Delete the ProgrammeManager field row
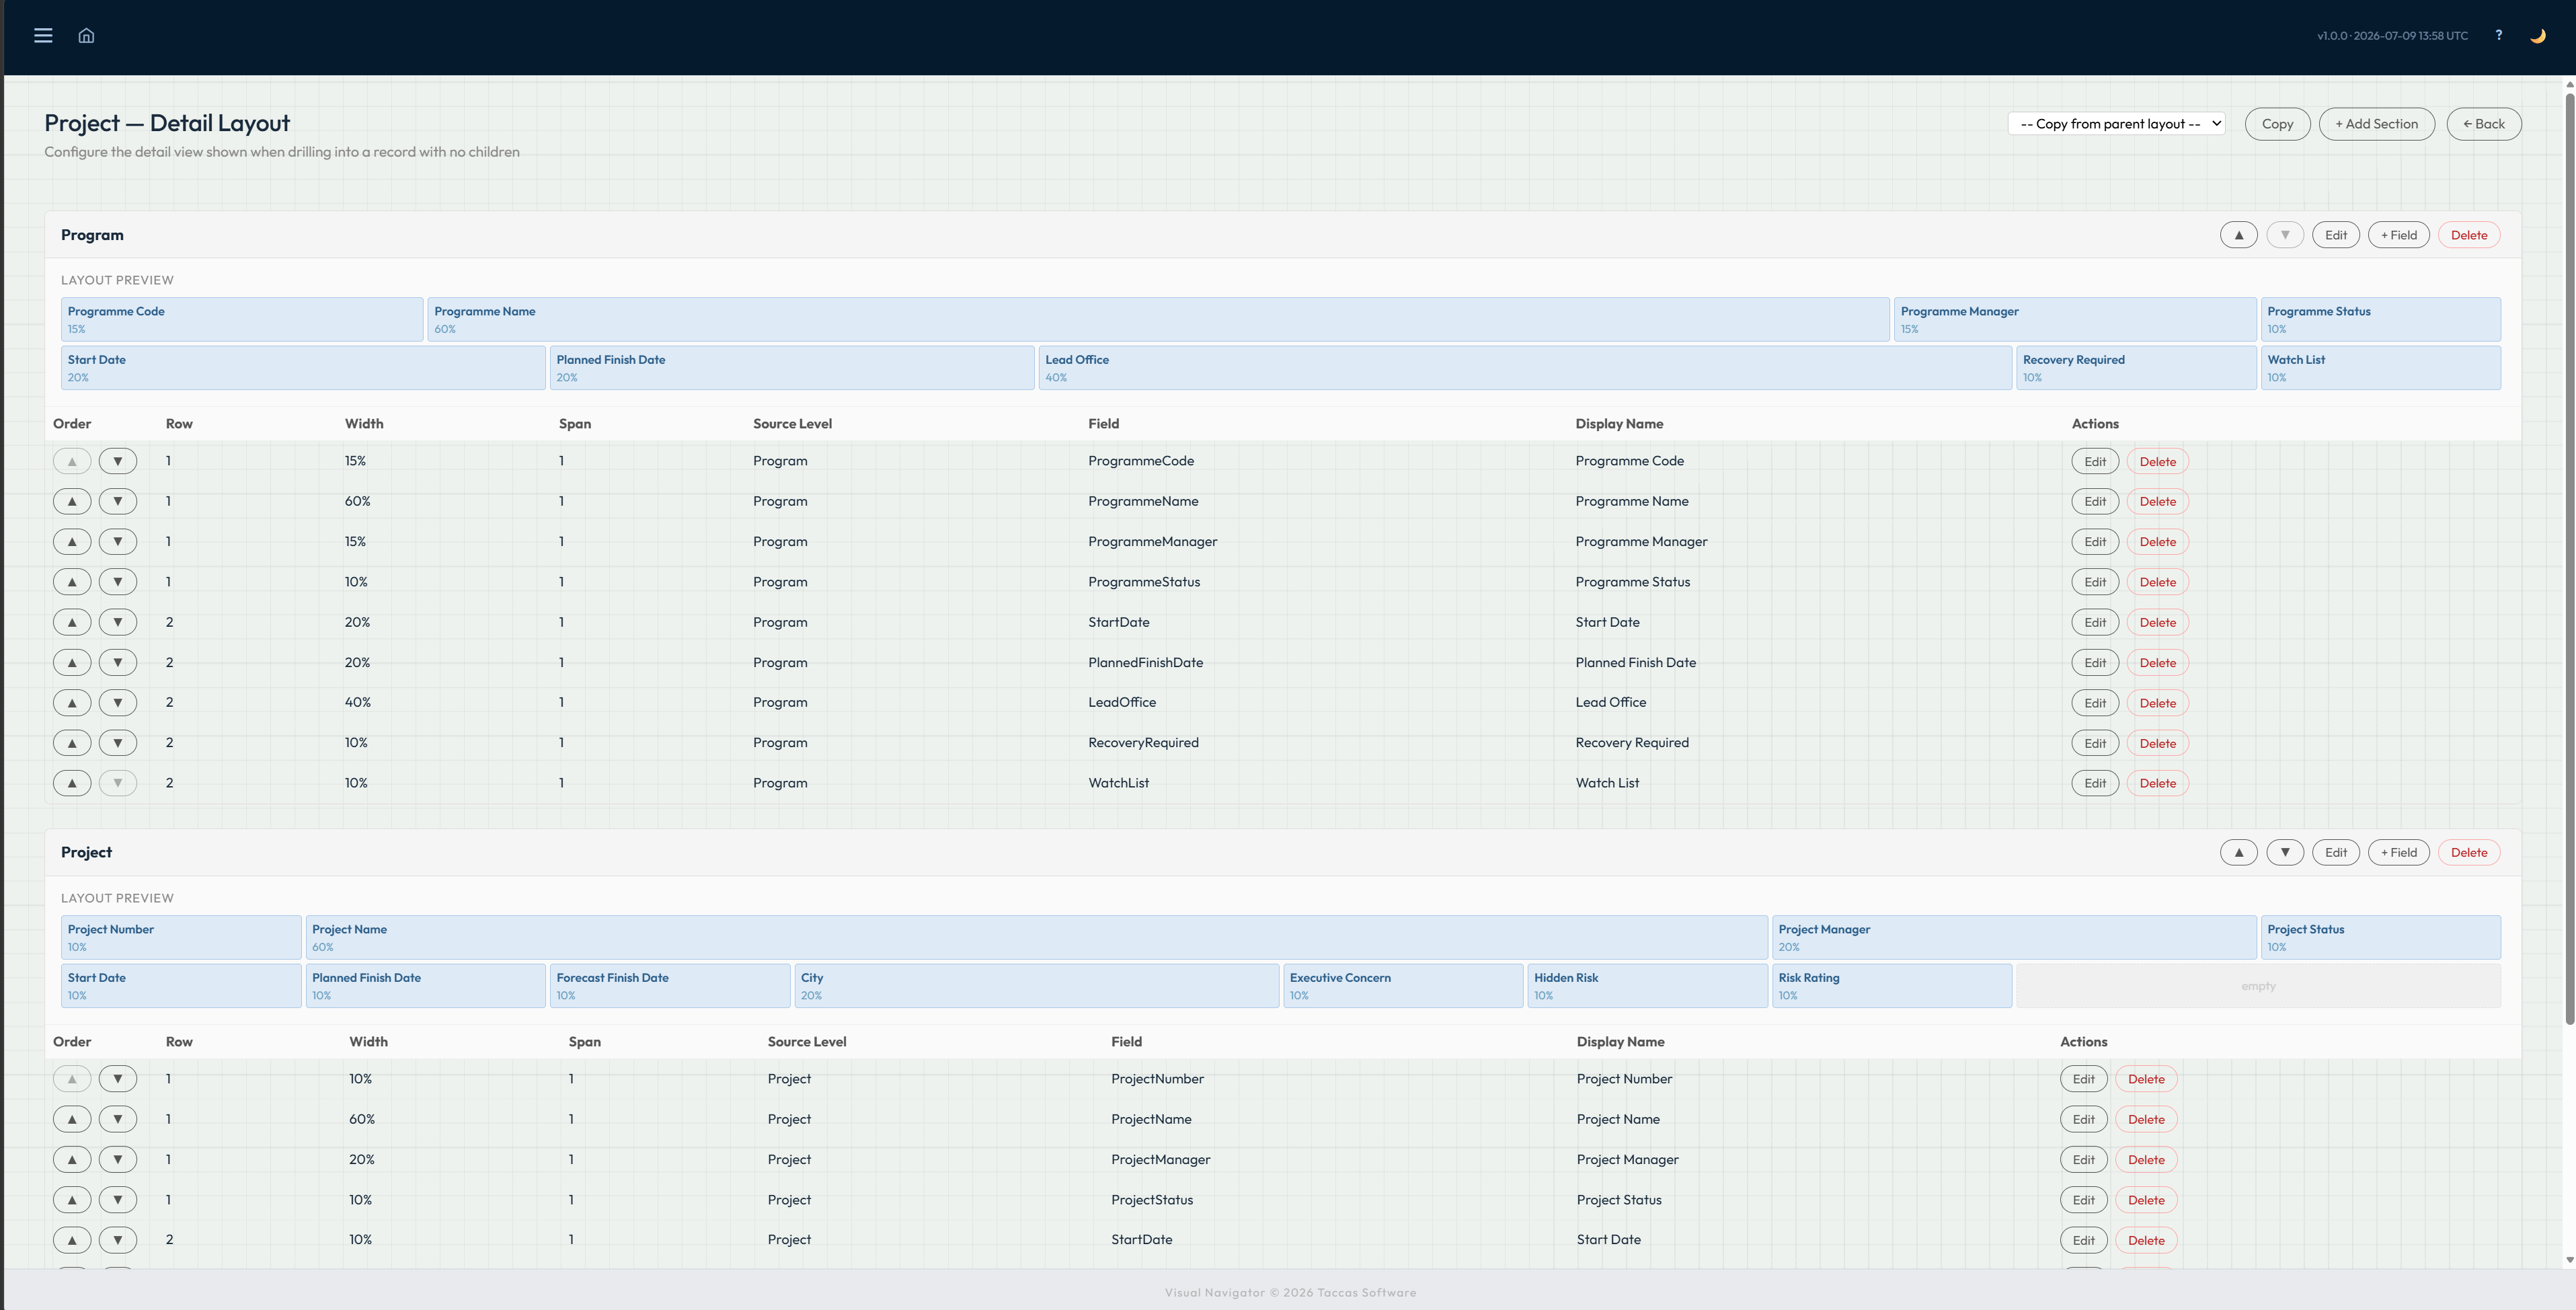Screen dimensions: 2576x1310 [2157, 541]
